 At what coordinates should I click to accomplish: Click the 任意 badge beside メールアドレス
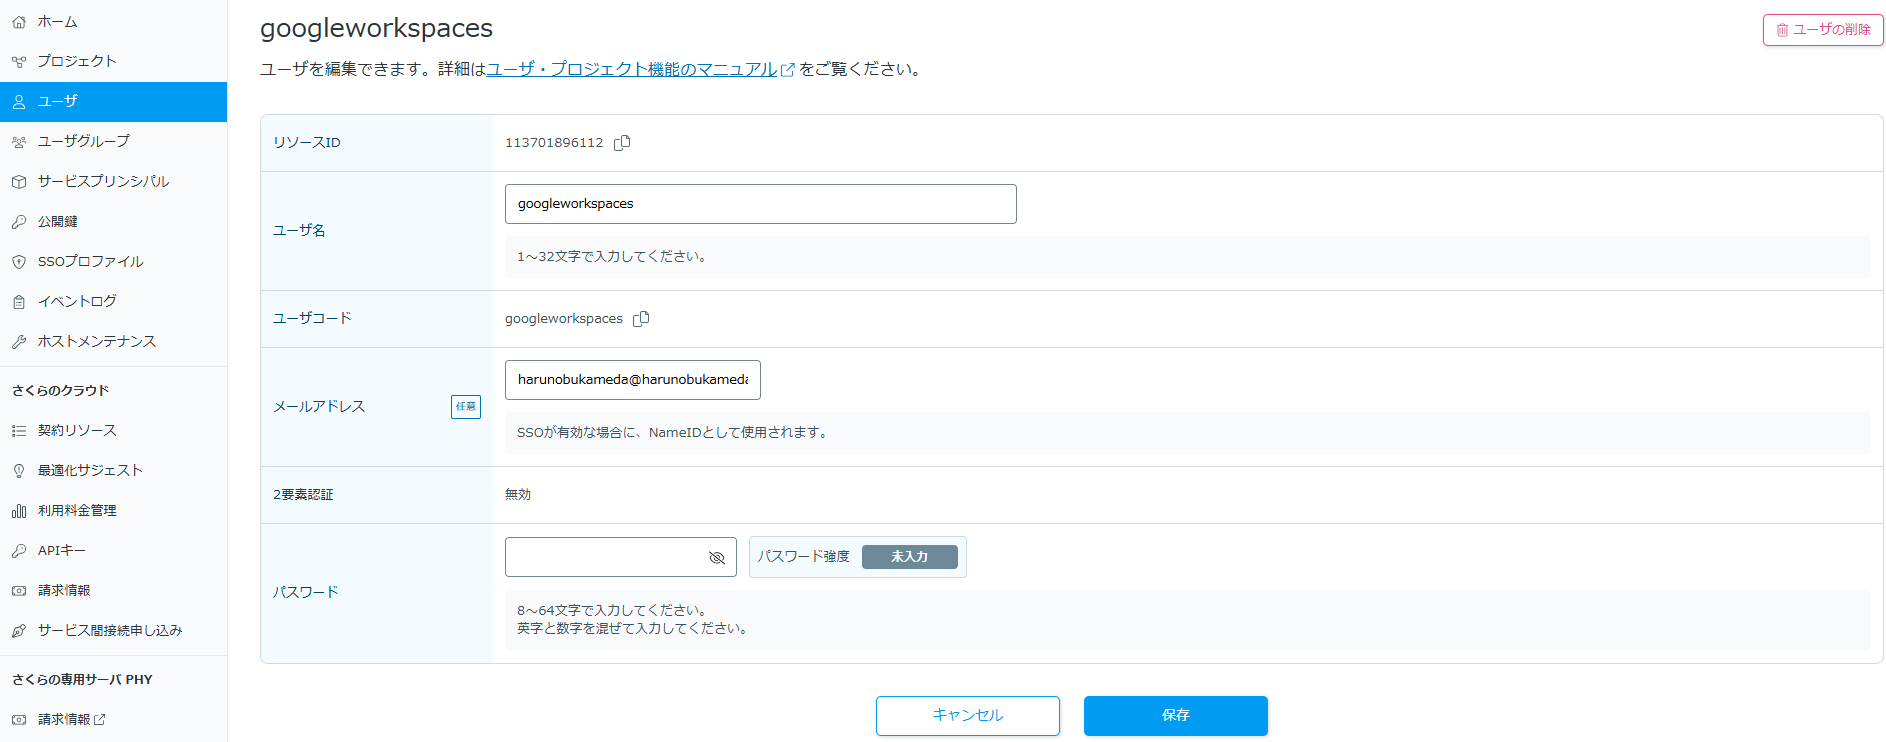466,407
